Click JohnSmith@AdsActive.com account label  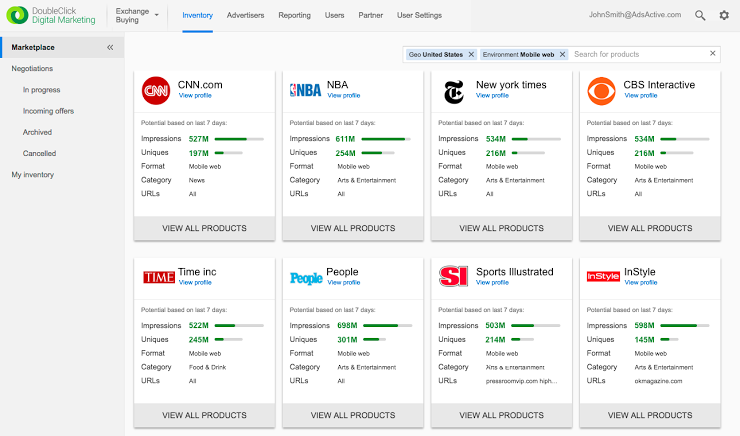[x=635, y=15]
